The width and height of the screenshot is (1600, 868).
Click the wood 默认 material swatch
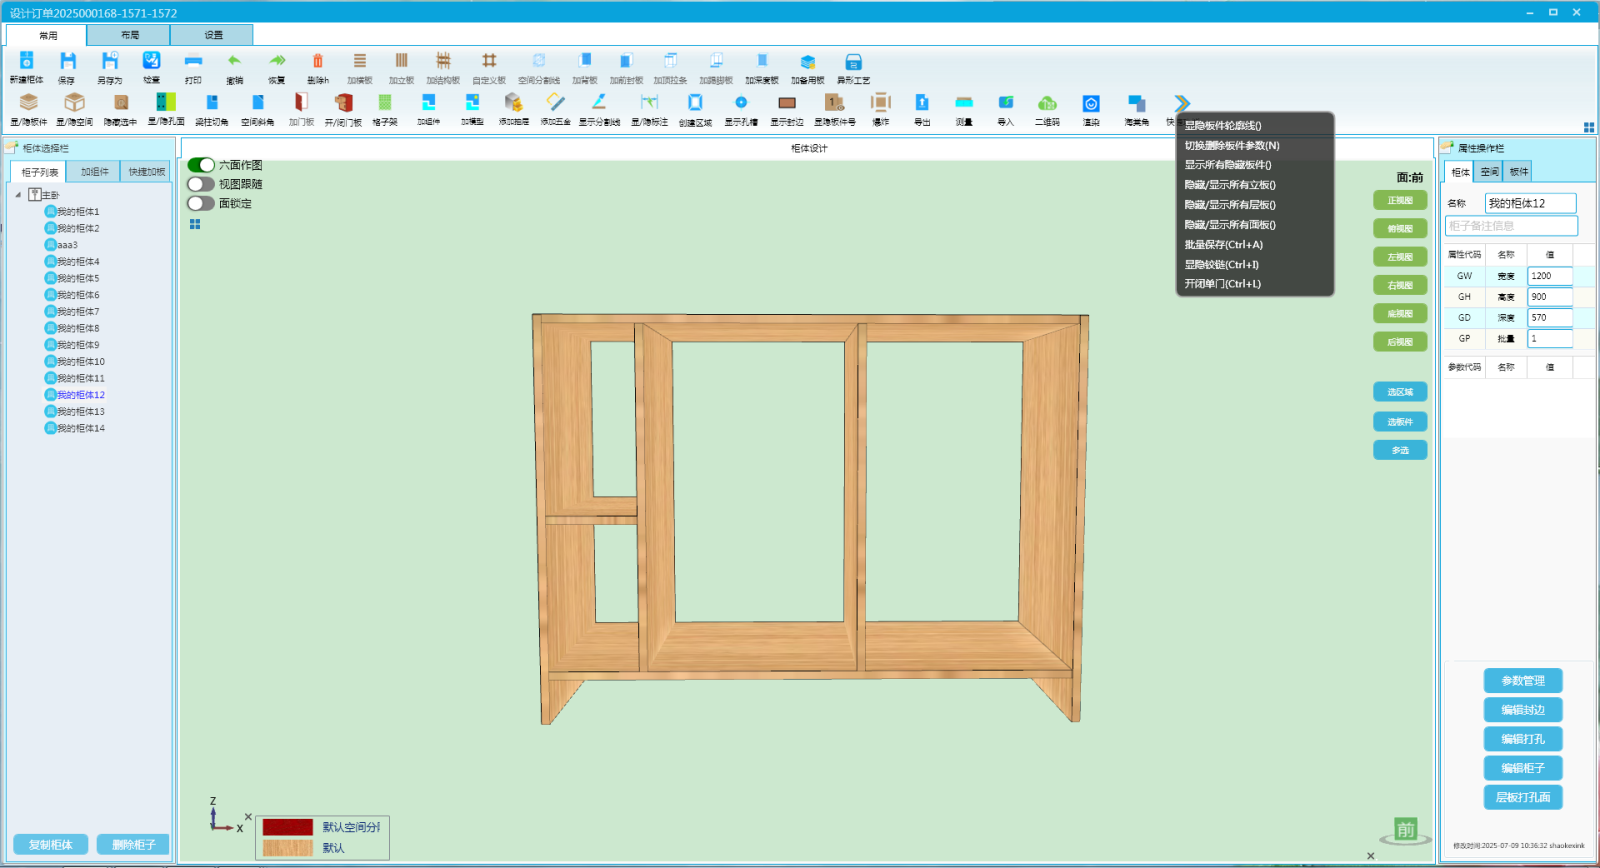click(x=288, y=848)
